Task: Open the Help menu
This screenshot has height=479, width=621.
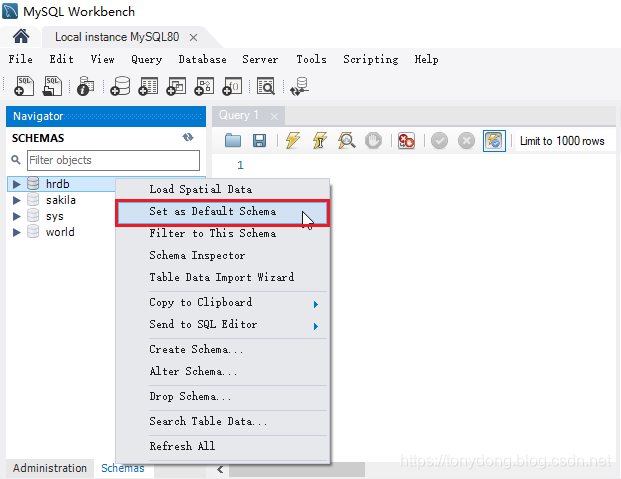Action: (x=427, y=59)
